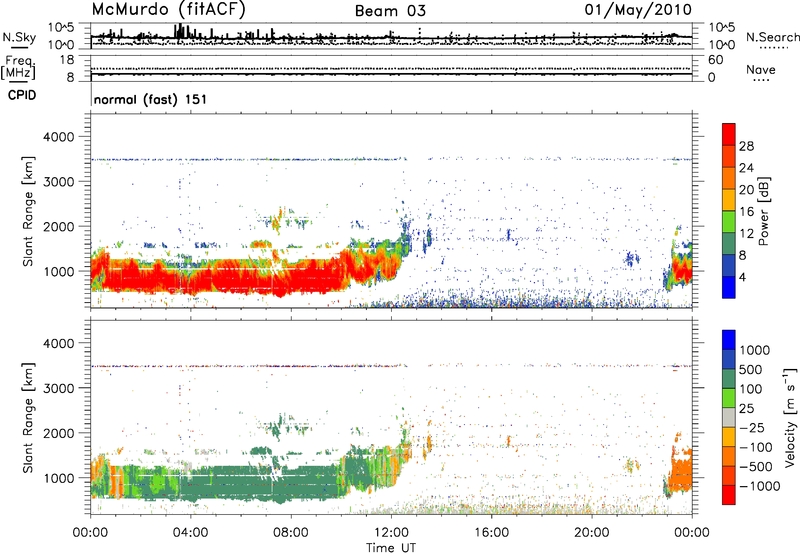This screenshot has height=554, width=800.
Task: Click the McMurdo (fitACF) plot title
Action: point(168,10)
